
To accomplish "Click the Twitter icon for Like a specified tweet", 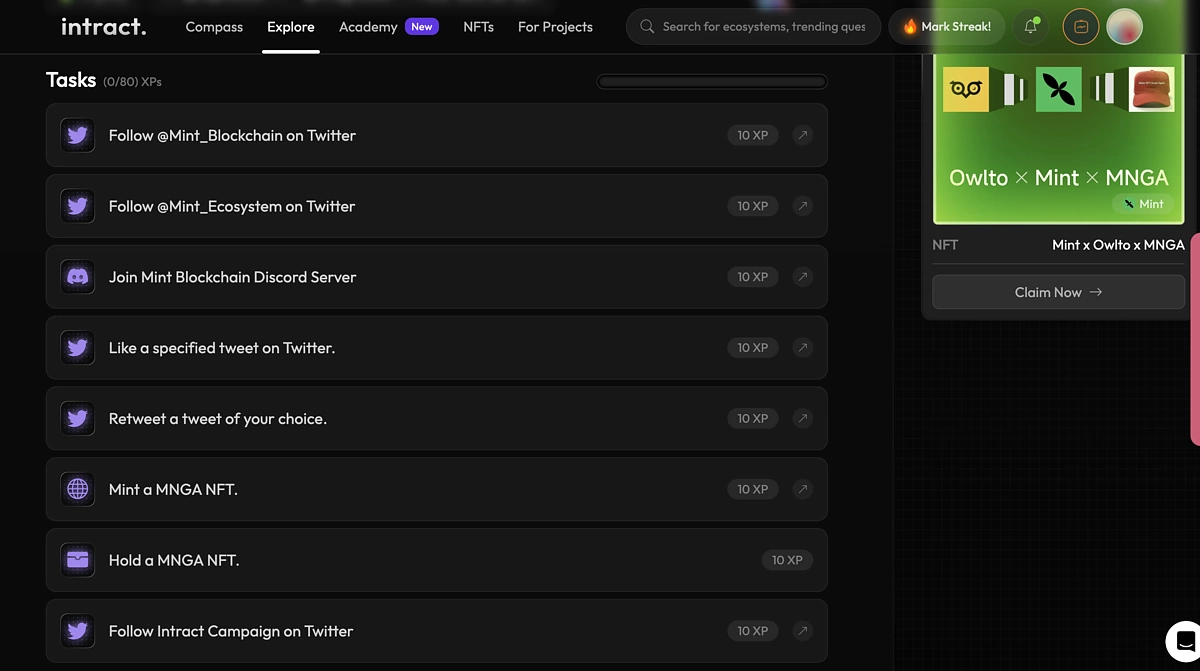I will click(x=77, y=348).
